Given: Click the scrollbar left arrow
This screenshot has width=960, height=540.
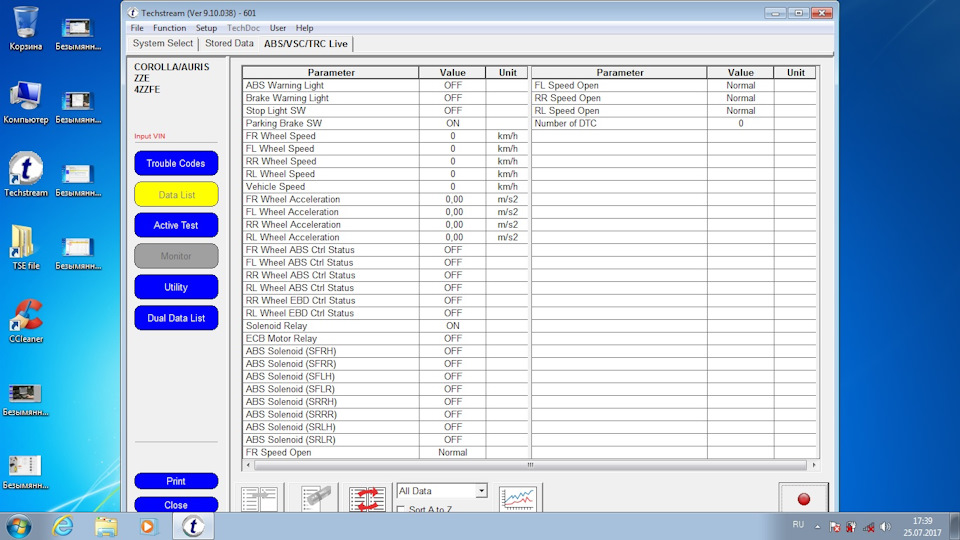Looking at the screenshot, I should (x=248, y=465).
